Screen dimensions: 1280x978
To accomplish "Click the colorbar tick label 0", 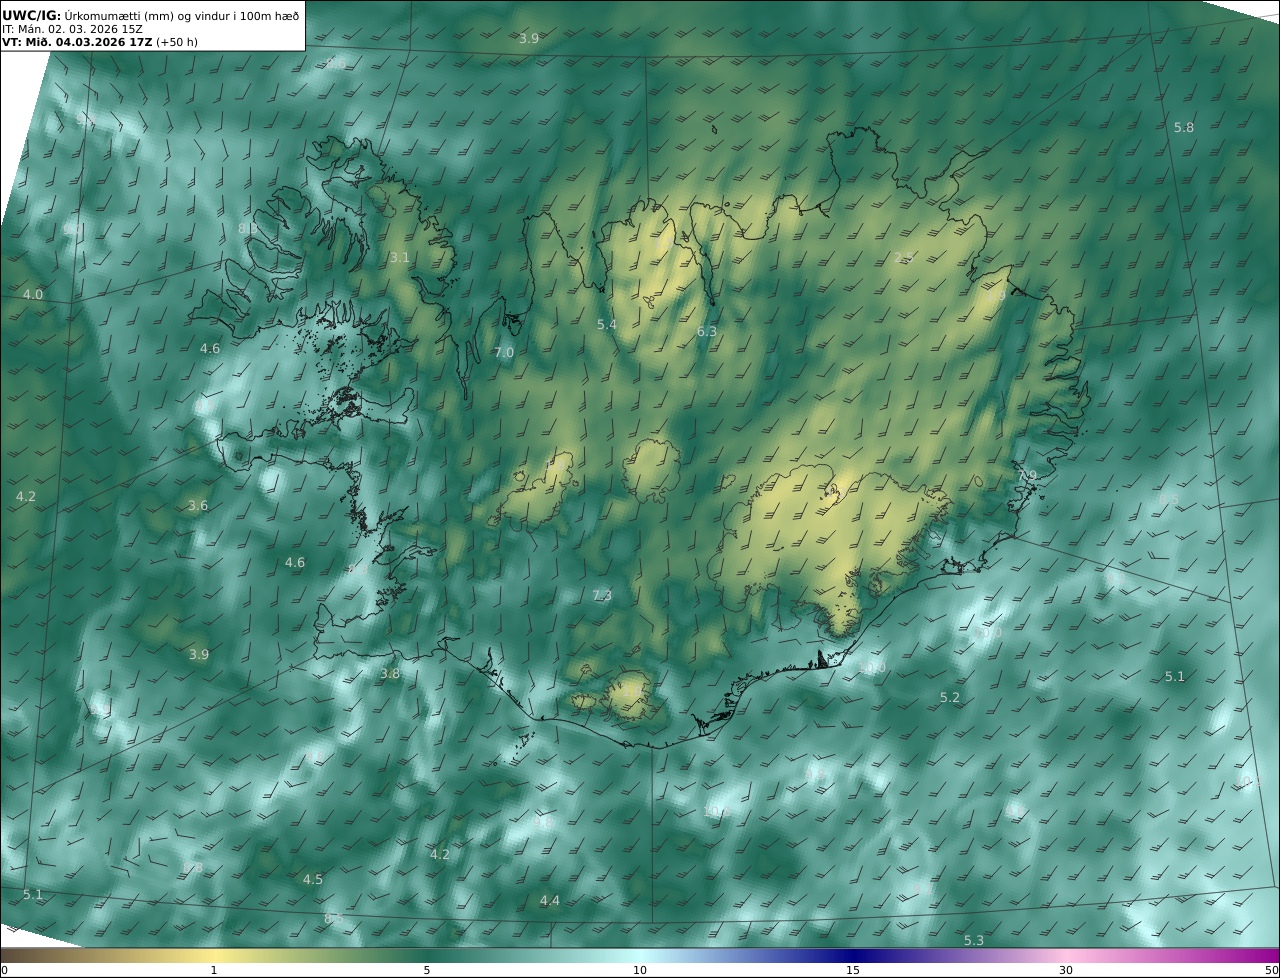I will (4, 970).
